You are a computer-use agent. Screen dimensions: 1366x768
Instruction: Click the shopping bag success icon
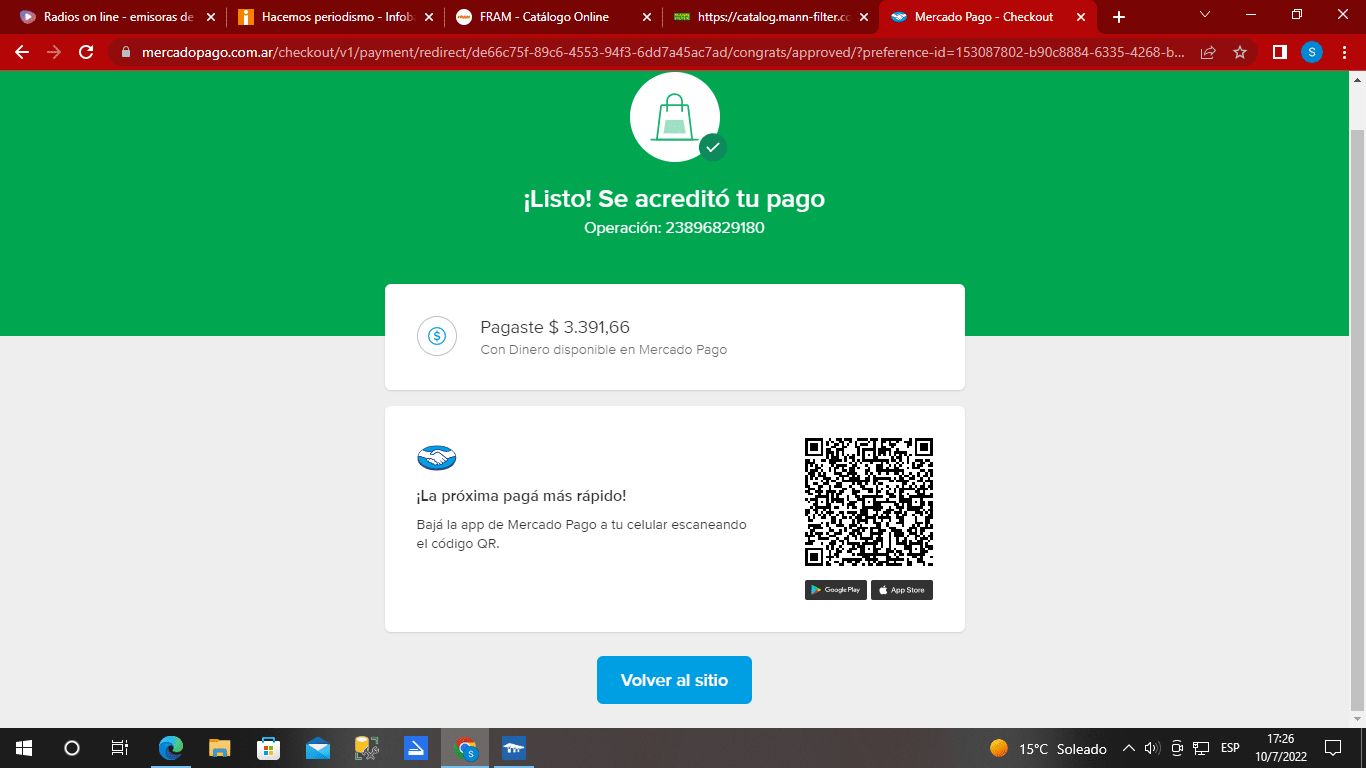pos(675,117)
